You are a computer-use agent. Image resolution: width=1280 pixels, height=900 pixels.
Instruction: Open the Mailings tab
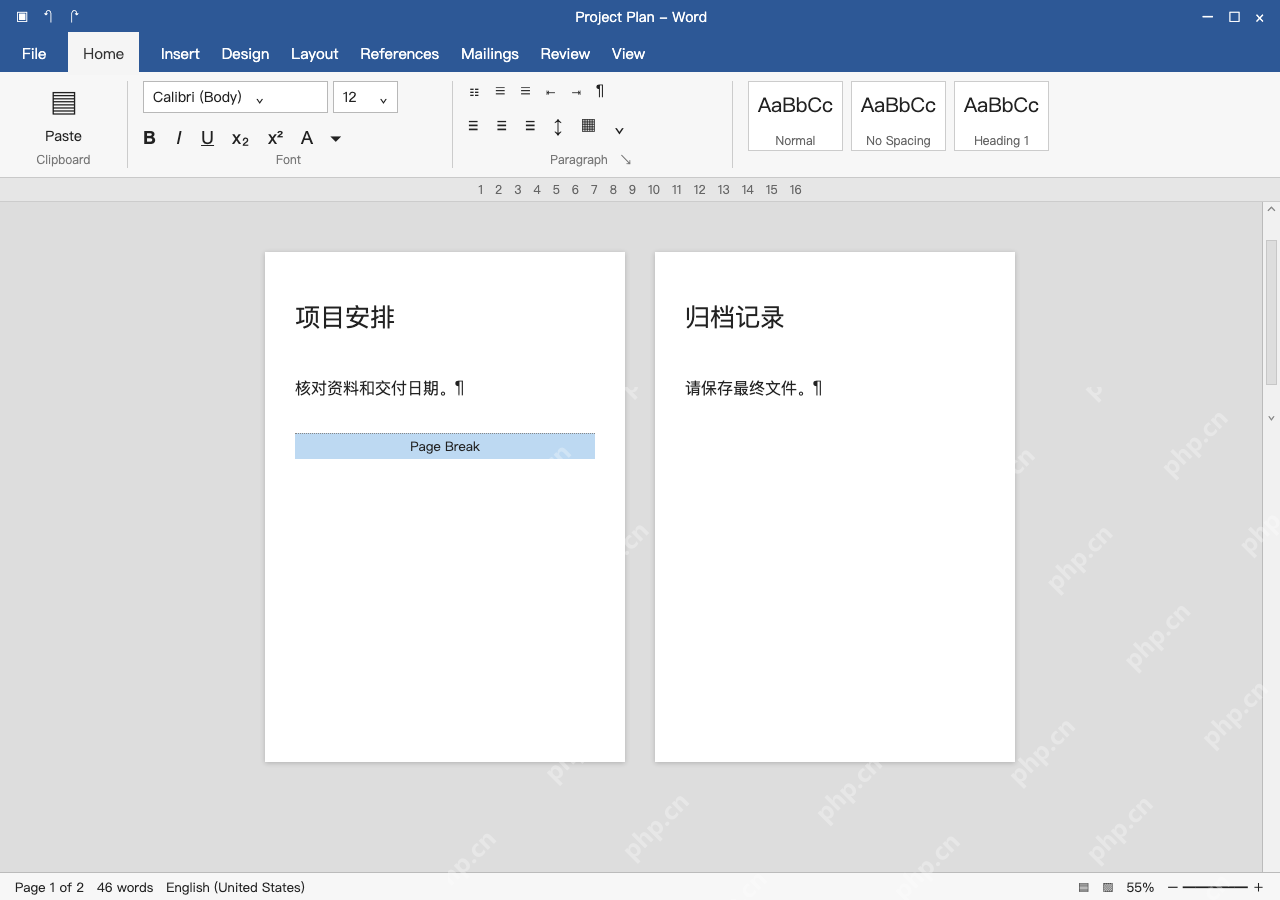click(490, 54)
